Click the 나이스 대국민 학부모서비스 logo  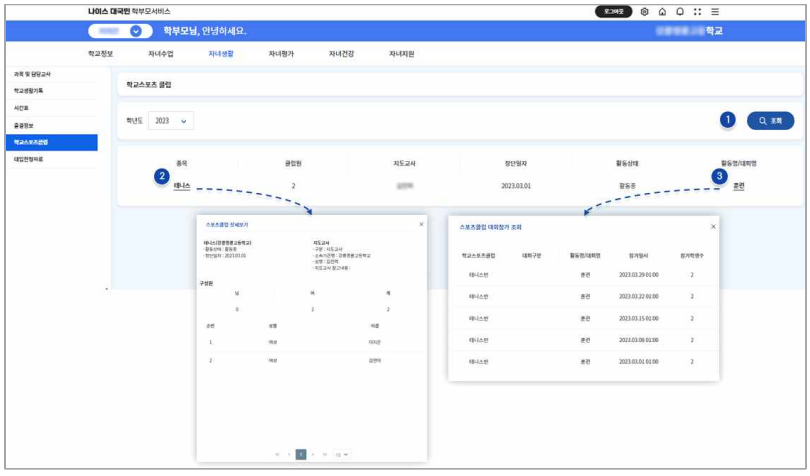129,11
